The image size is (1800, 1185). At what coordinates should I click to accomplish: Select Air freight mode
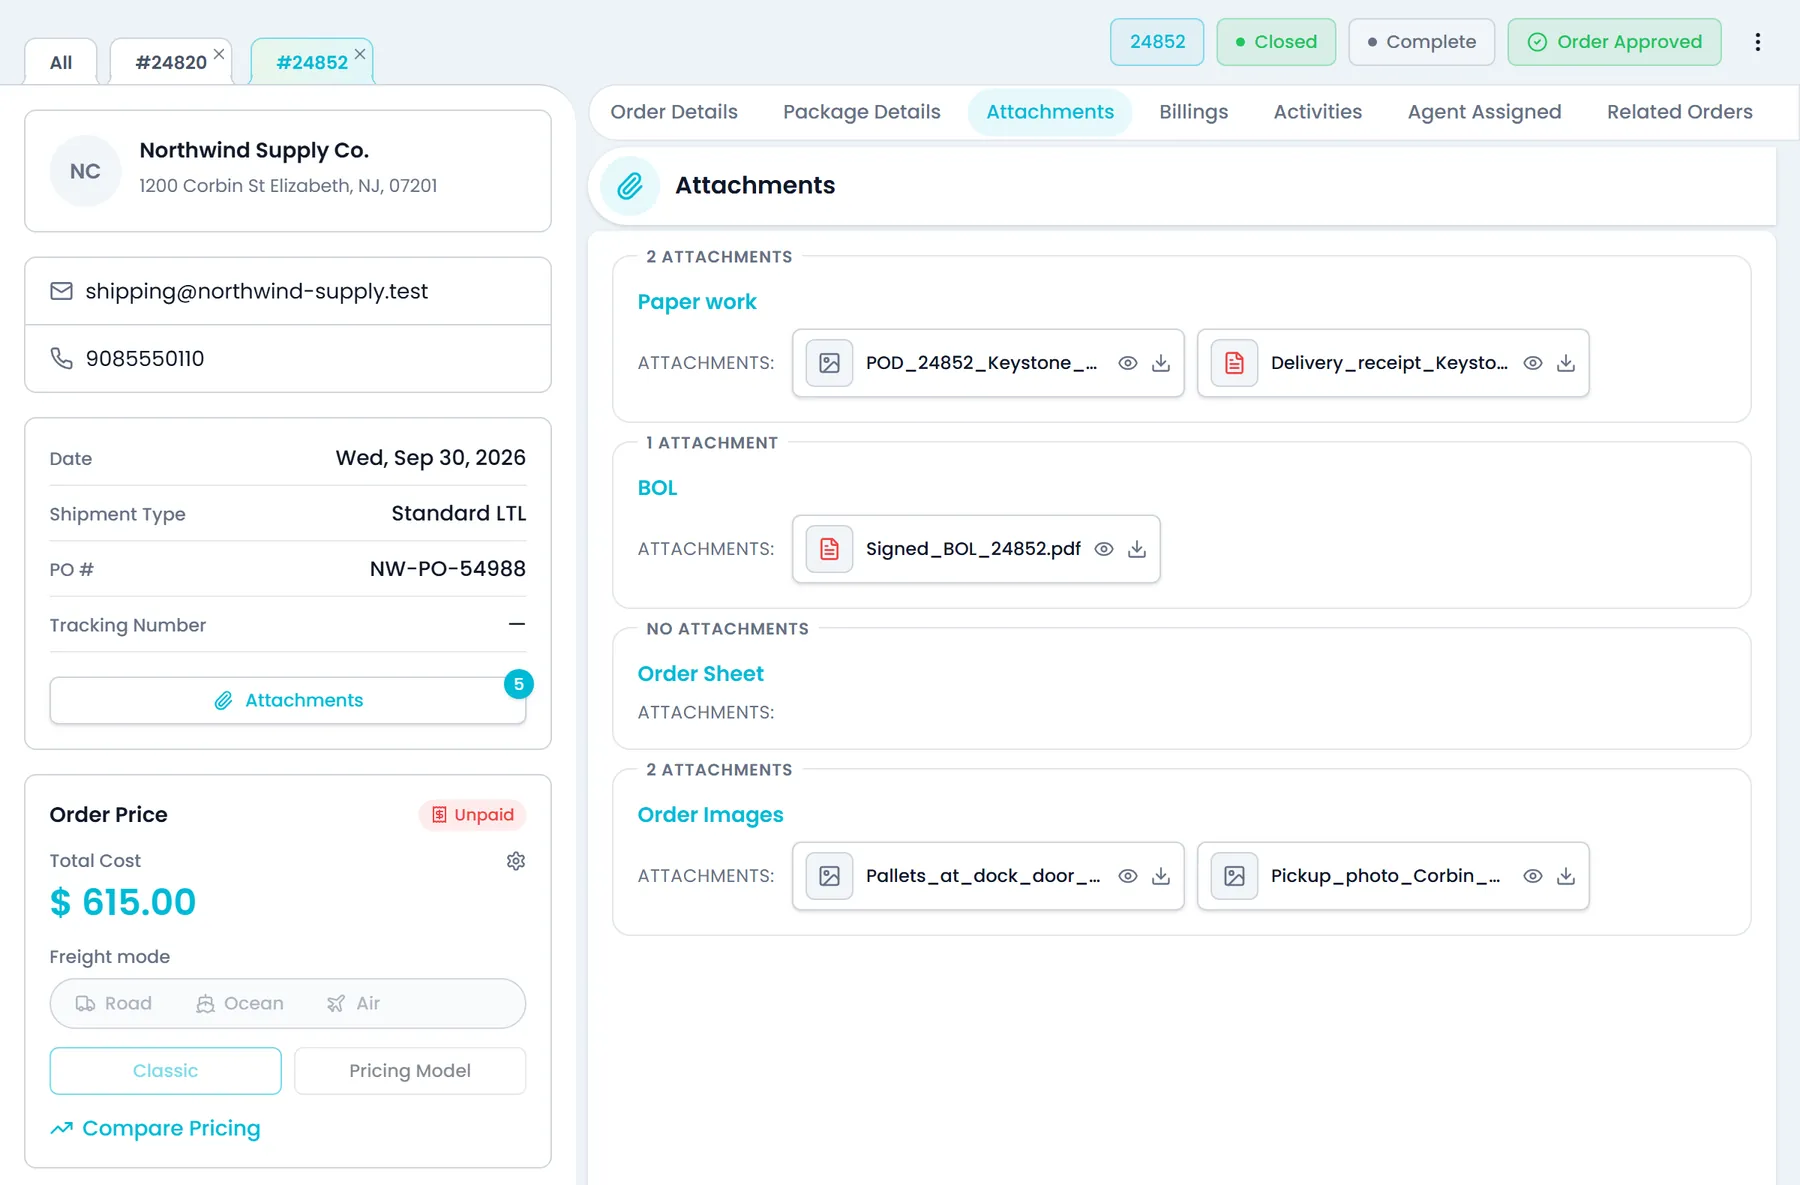point(353,1003)
